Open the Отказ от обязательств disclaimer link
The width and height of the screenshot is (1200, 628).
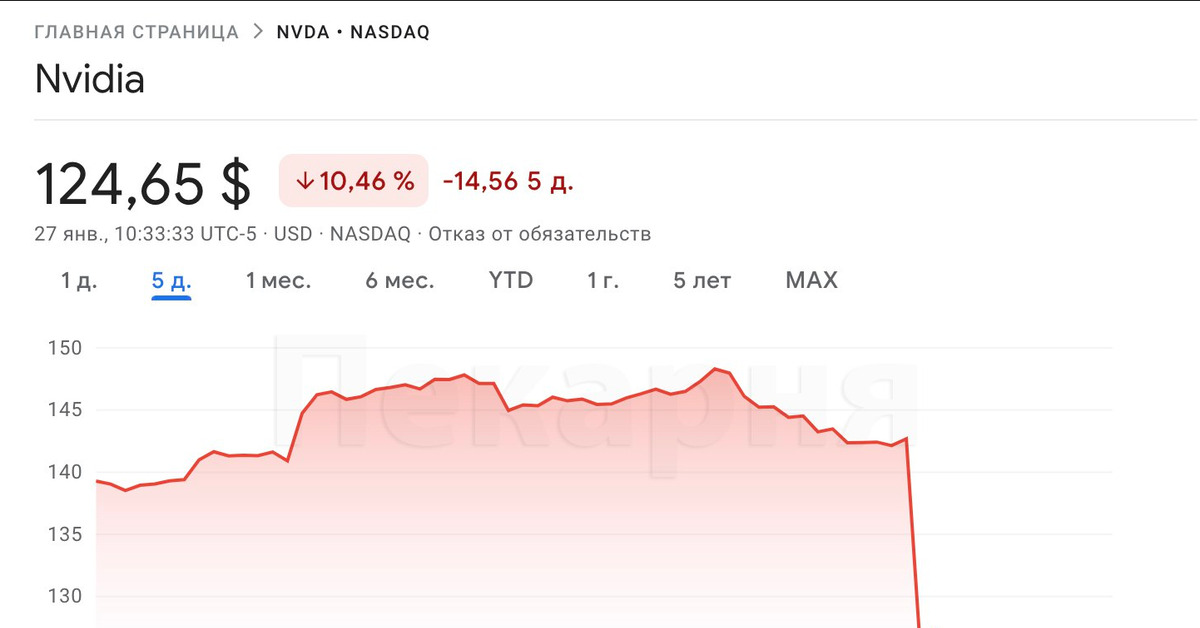(x=540, y=234)
